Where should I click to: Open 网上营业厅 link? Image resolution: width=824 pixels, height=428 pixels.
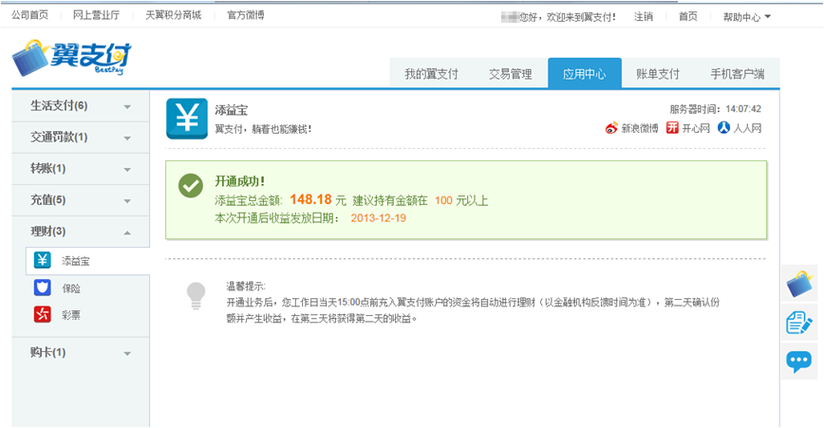coord(96,15)
